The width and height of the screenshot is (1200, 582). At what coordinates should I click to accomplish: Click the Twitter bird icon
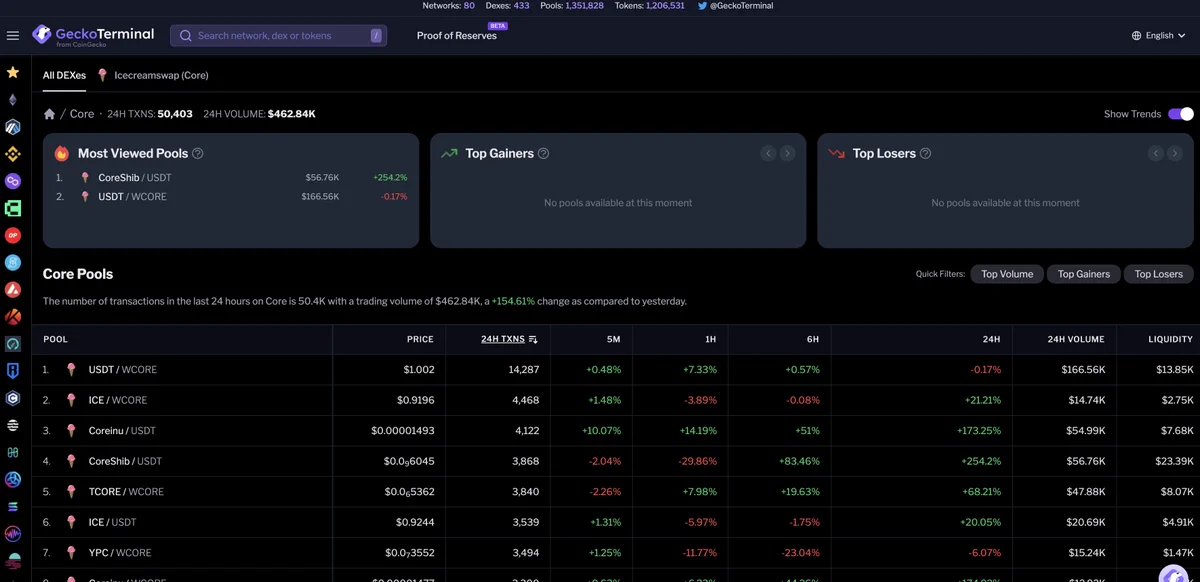[702, 6]
